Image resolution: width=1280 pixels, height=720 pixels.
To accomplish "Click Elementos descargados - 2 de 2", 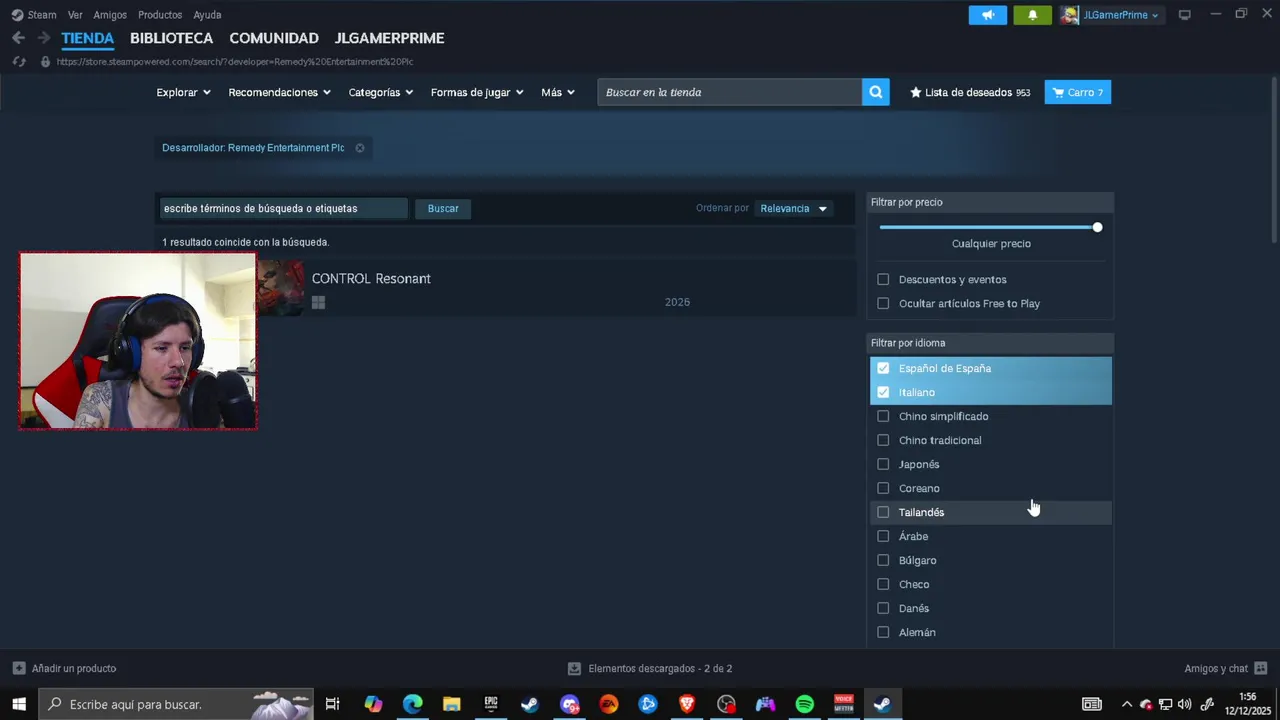I will point(660,668).
